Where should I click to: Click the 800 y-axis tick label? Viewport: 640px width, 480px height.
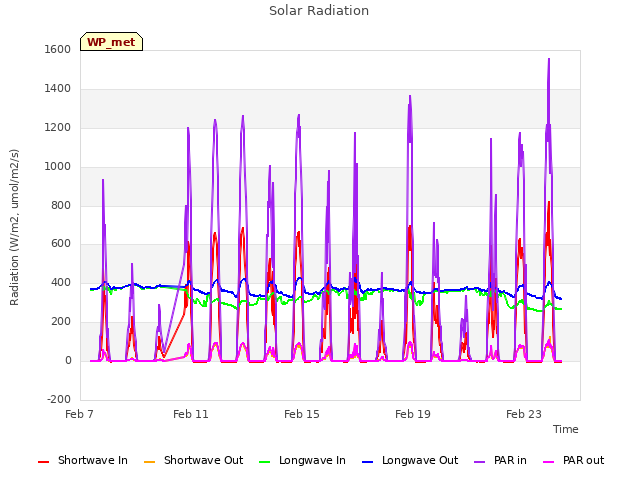61,205
